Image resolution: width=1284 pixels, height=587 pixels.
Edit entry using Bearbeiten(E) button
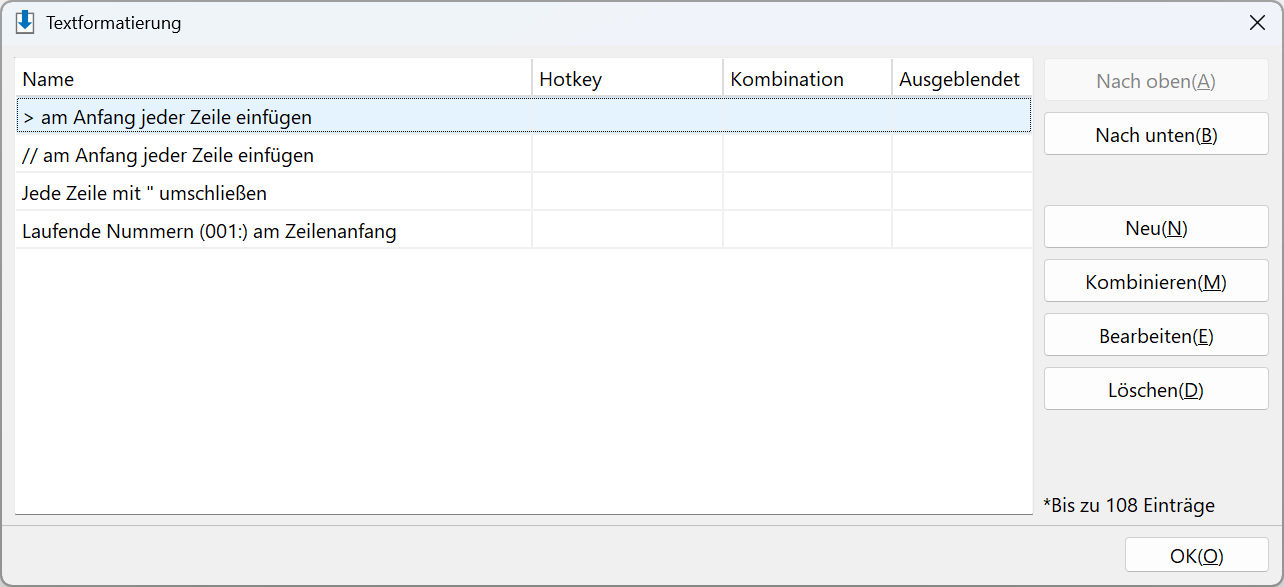pos(1156,336)
